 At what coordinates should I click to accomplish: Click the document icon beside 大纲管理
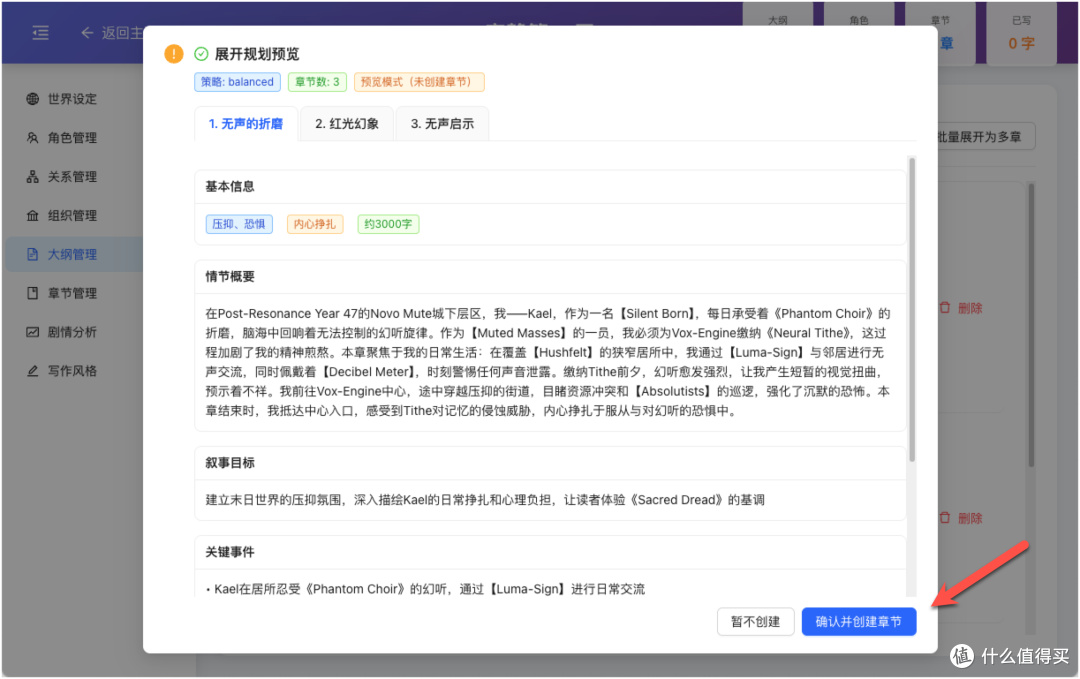[32, 254]
